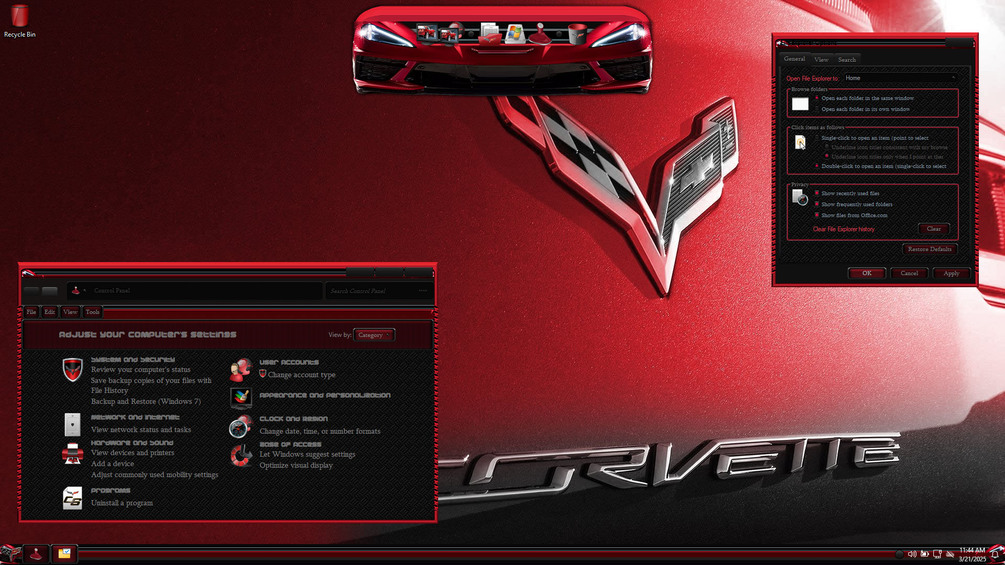Open the gear shifter taskbar app

(37, 553)
